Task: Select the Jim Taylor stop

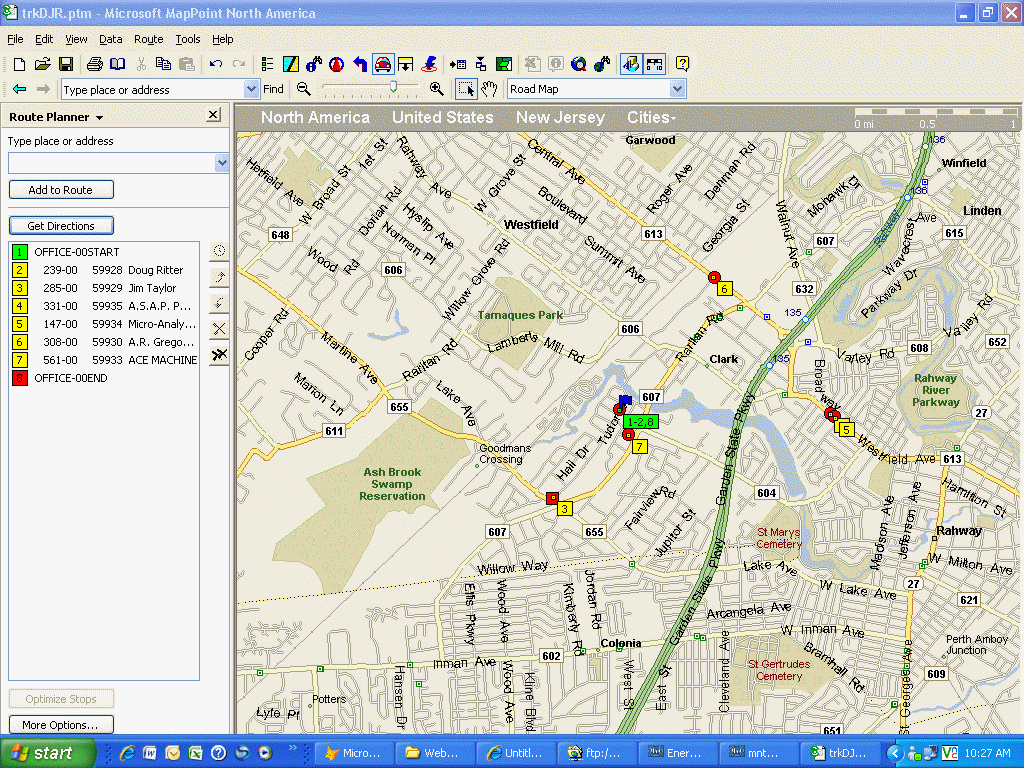Action: tap(104, 288)
